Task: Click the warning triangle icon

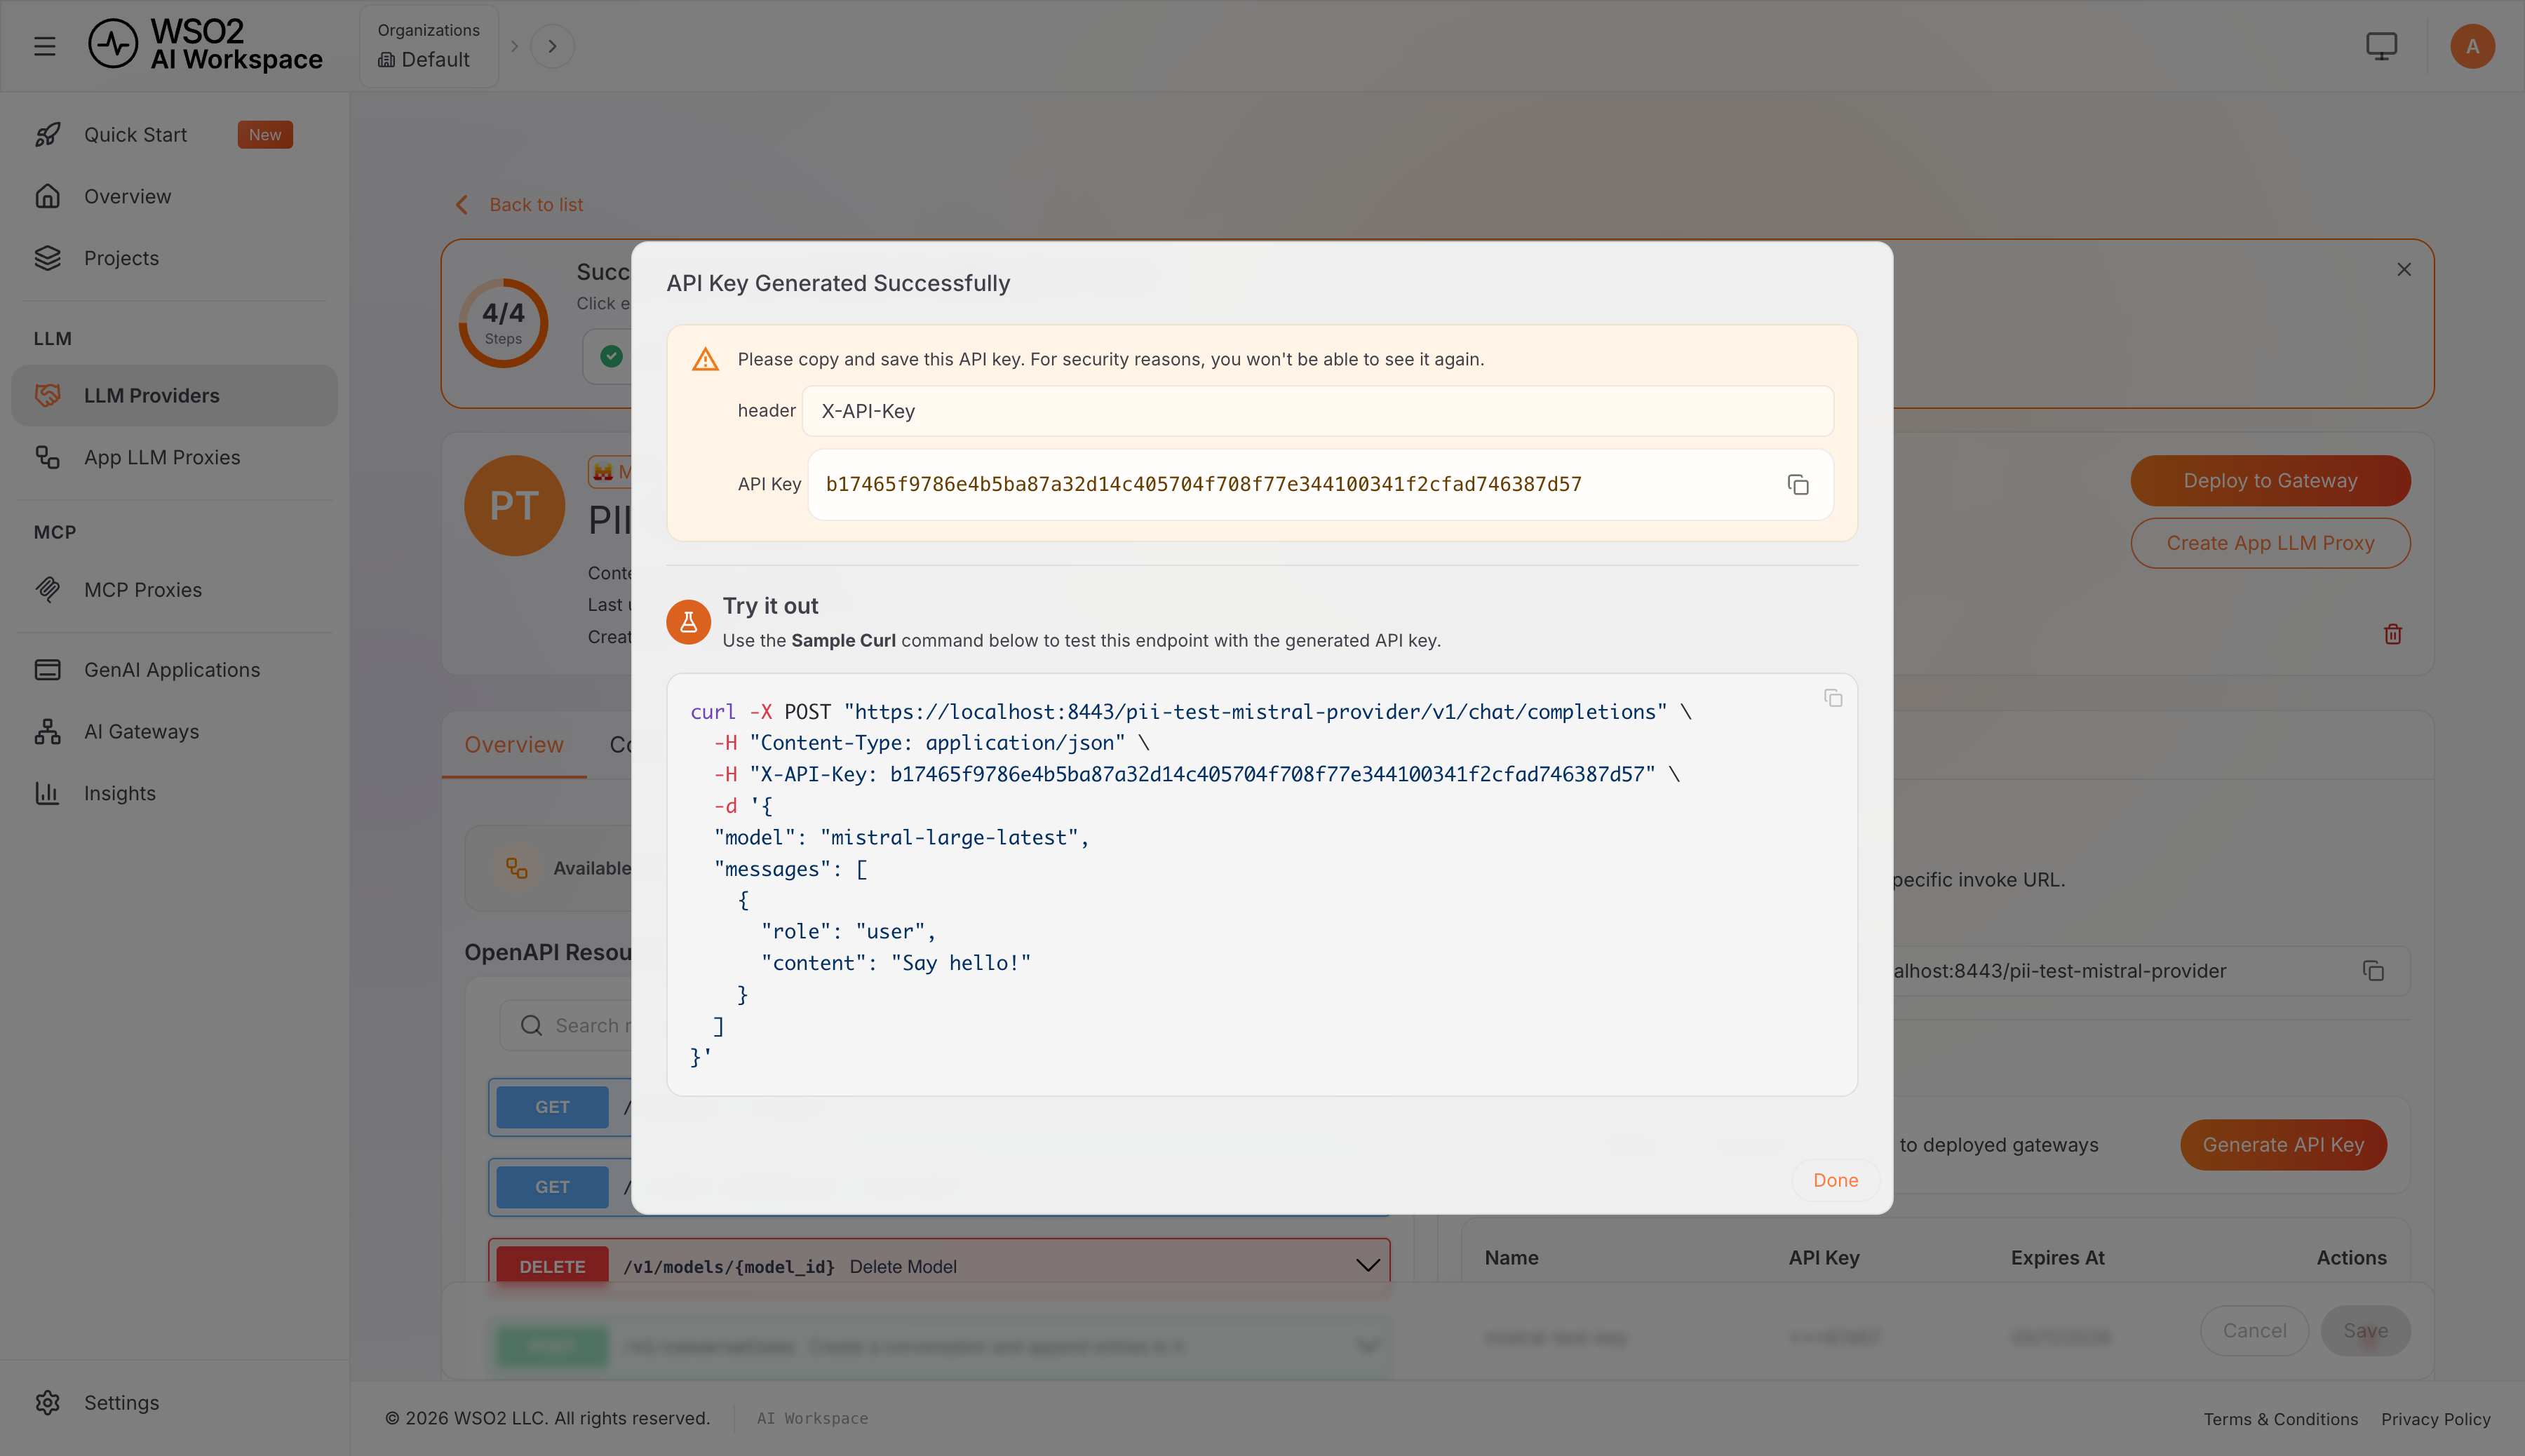Action: point(705,360)
